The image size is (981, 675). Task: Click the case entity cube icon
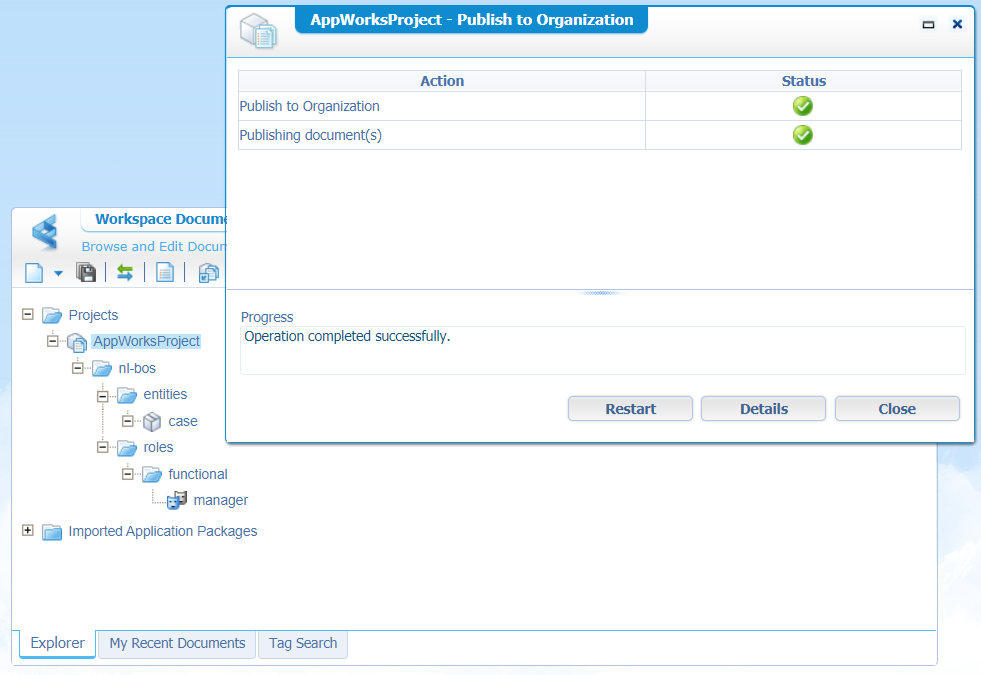click(x=152, y=421)
